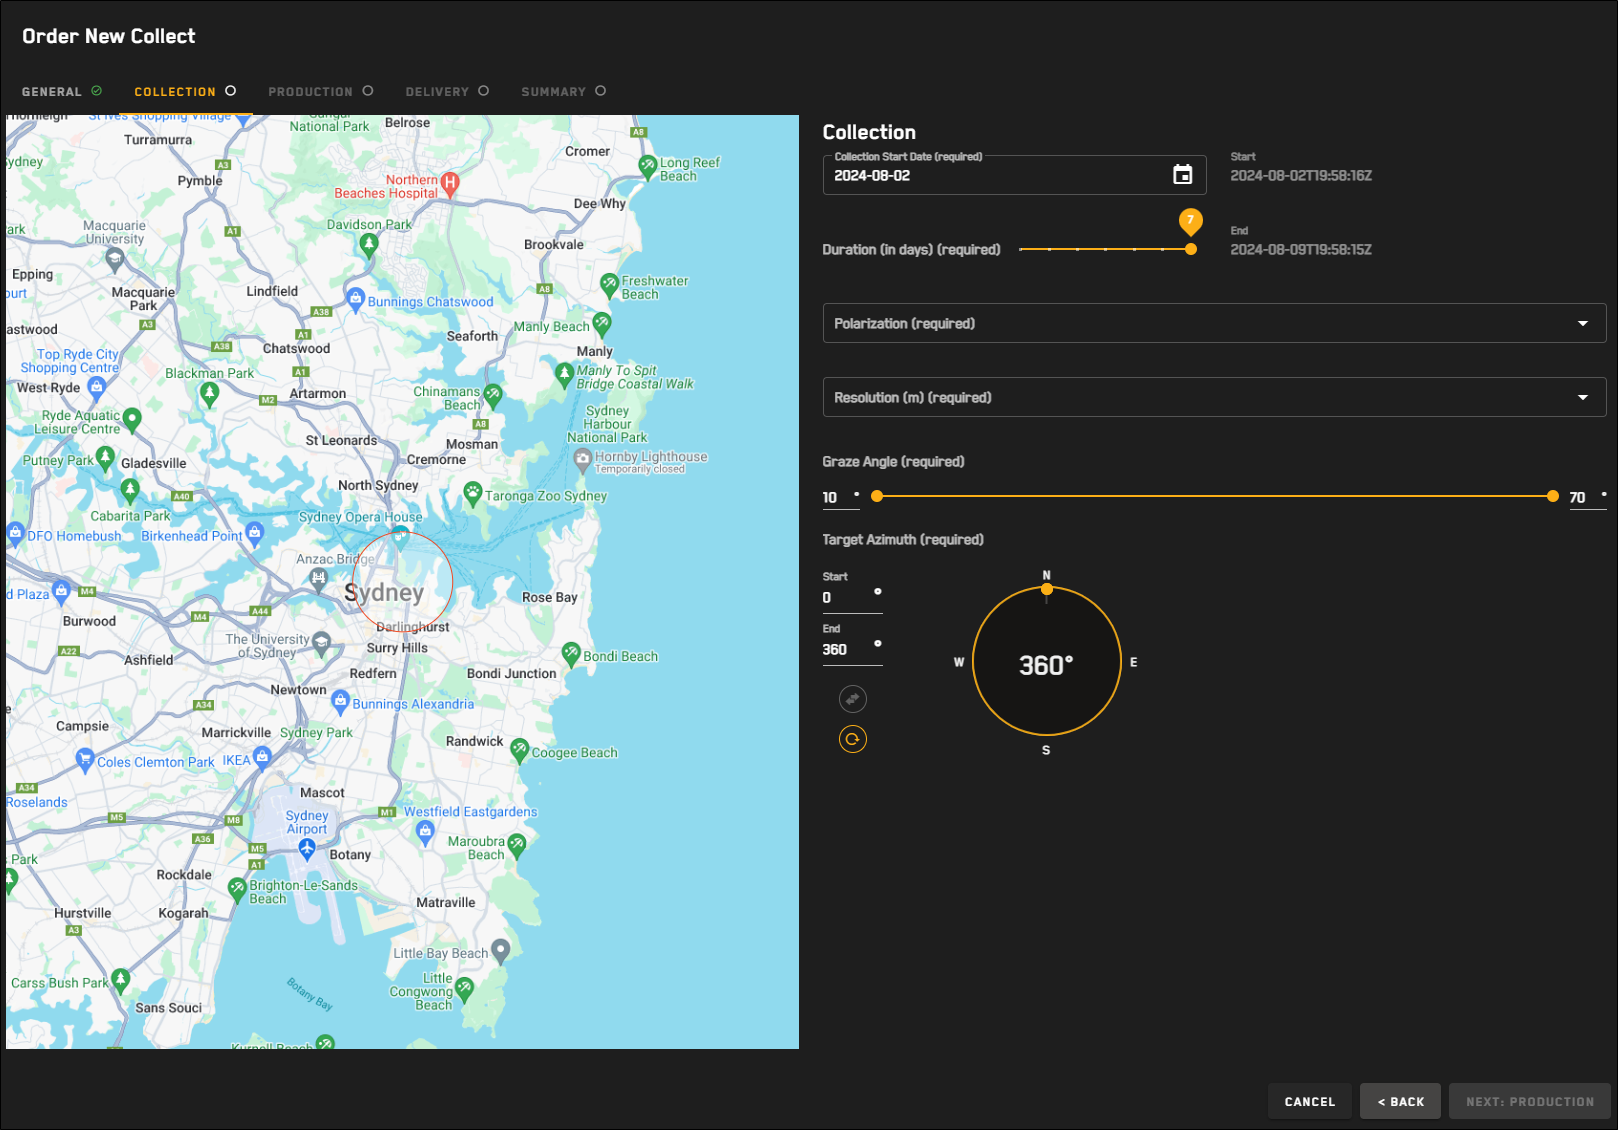Click the duration slider handle at 7 days

(1190, 249)
